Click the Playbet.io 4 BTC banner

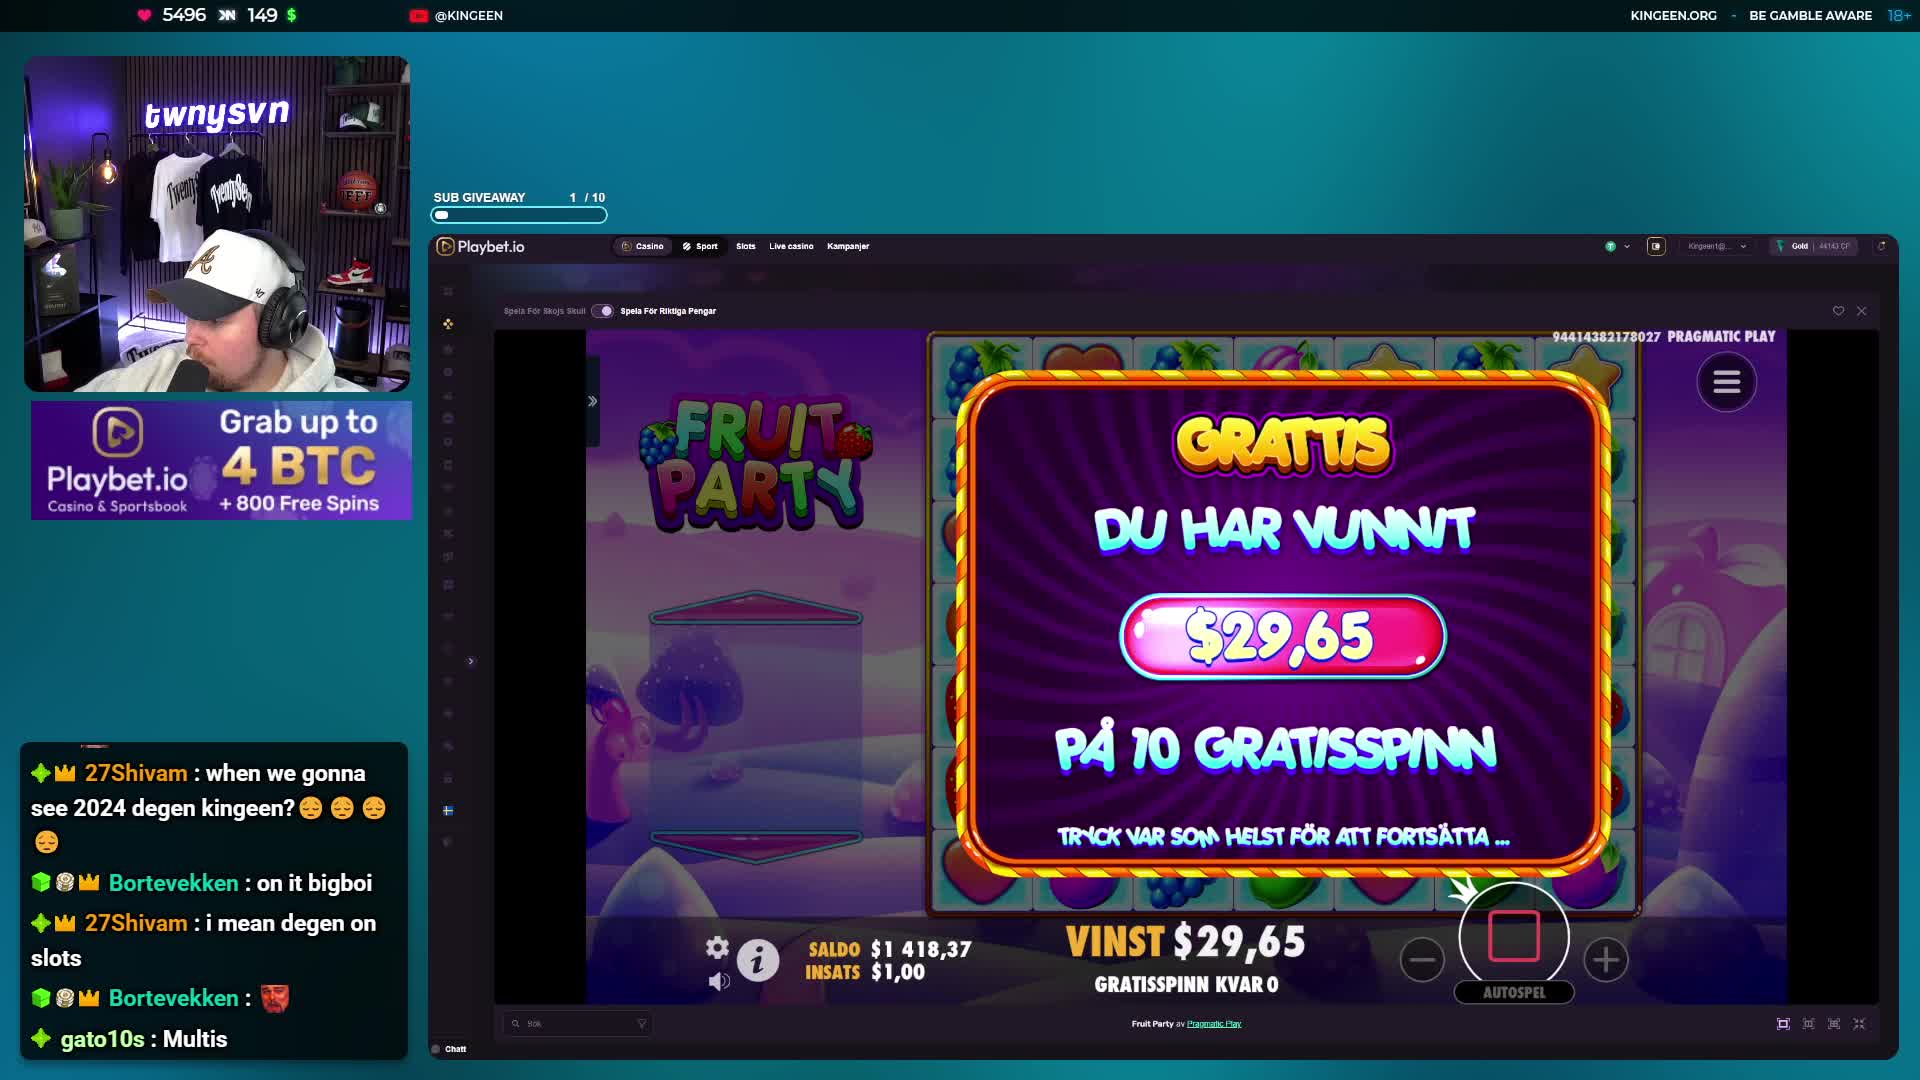pos(221,460)
